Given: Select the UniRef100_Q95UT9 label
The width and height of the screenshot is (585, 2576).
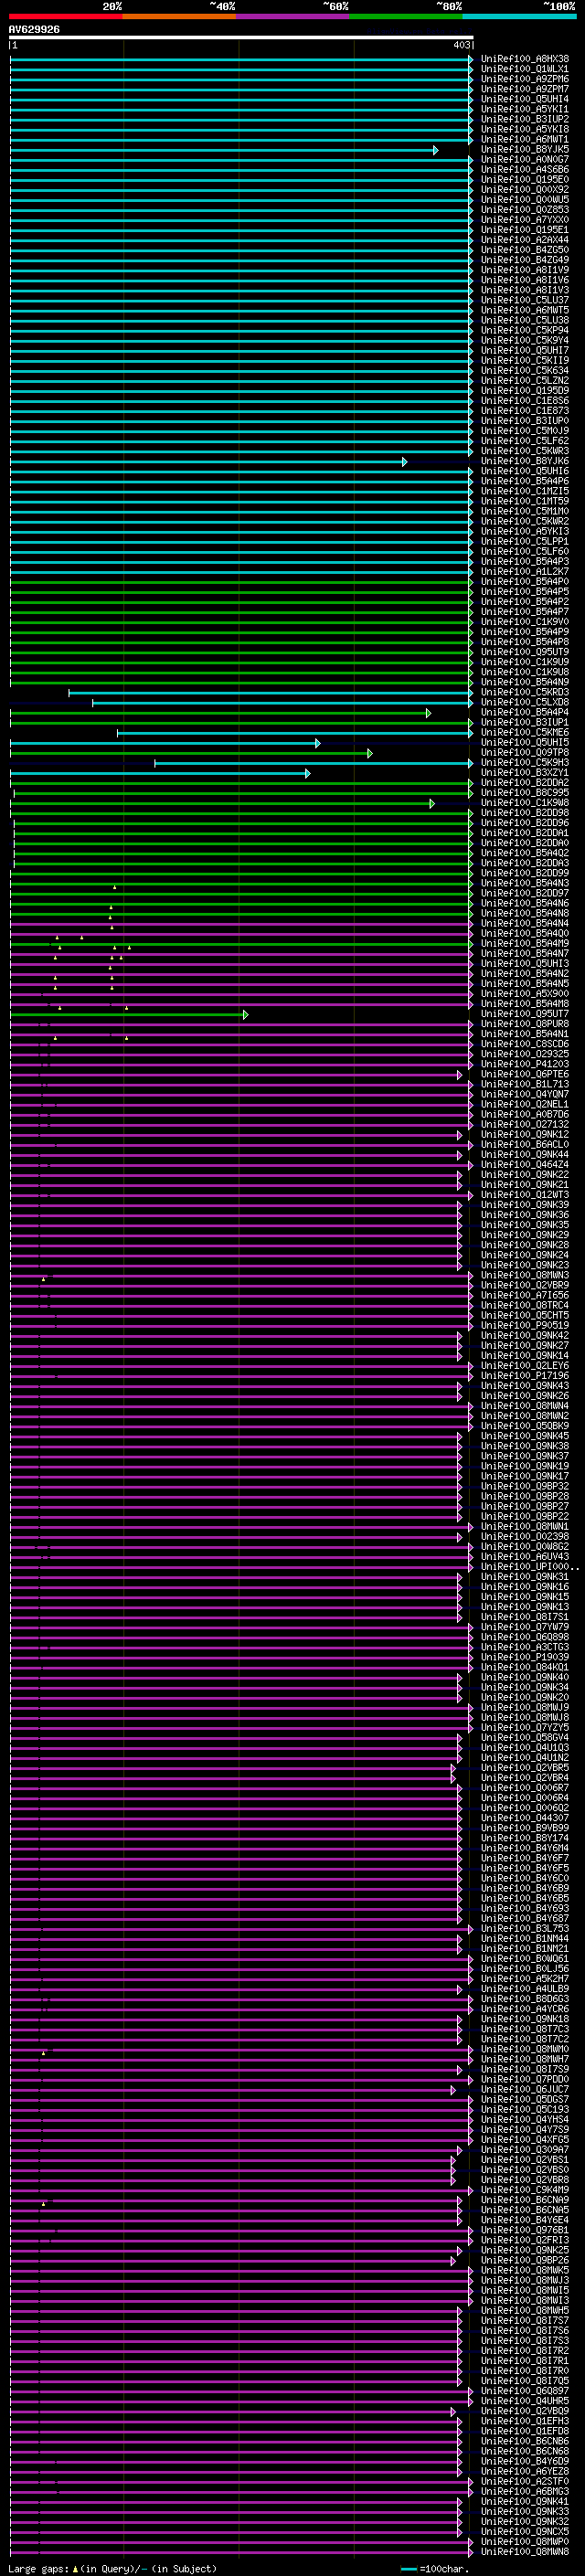Looking at the screenshot, I should coord(524,652).
